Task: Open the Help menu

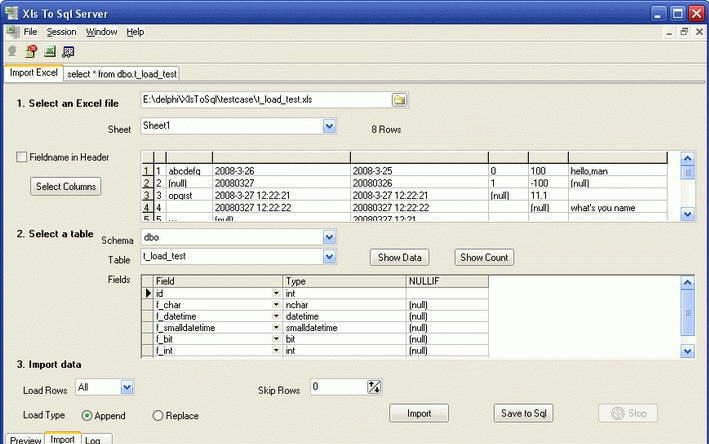Action: tap(135, 32)
